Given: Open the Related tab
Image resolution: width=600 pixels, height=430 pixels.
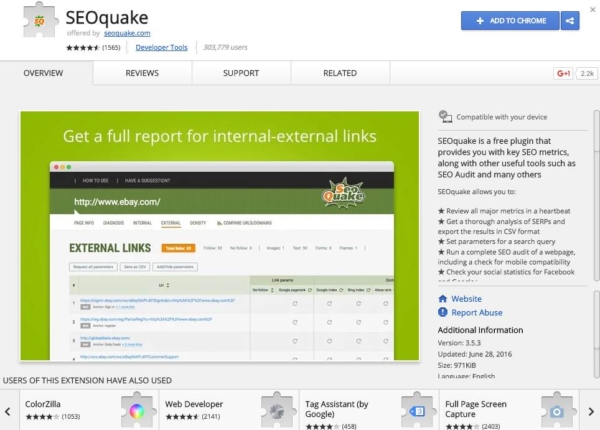Looking at the screenshot, I should 340,73.
